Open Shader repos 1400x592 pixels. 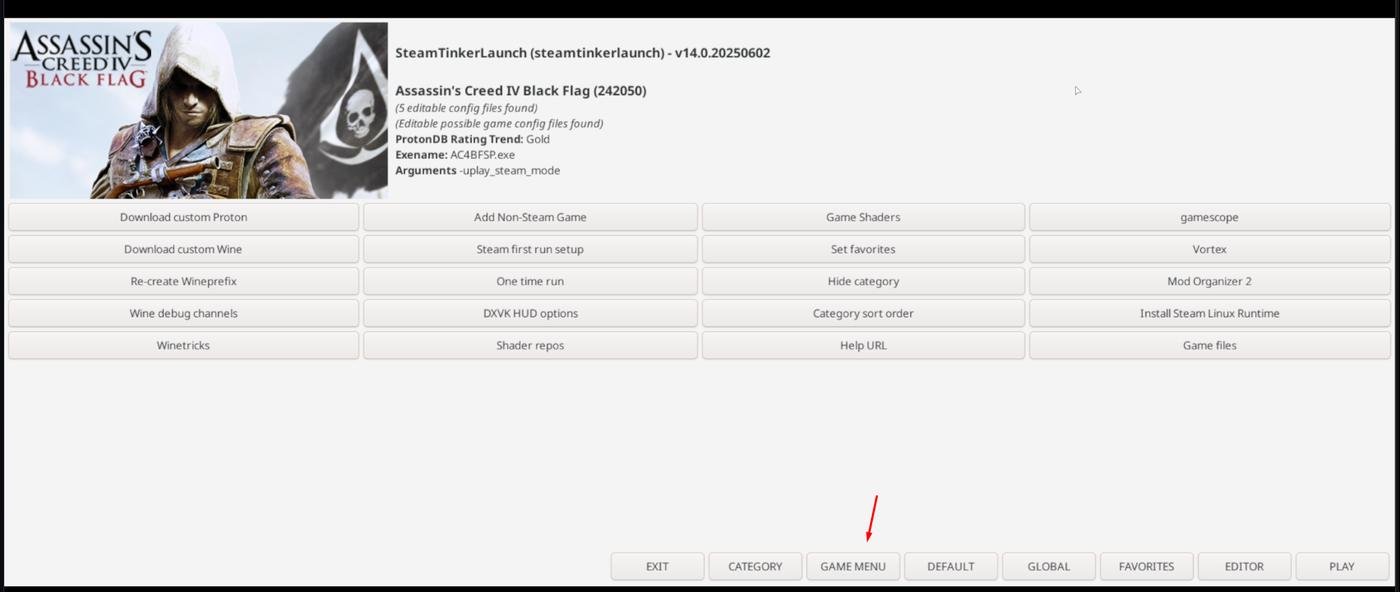pyautogui.click(x=530, y=345)
